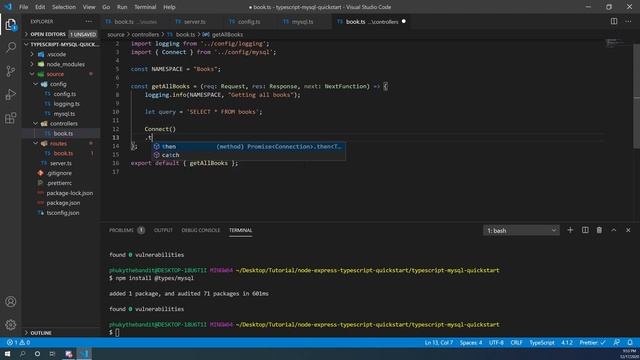
Task: Kill the terminal with trash icon
Action: coord(599,230)
